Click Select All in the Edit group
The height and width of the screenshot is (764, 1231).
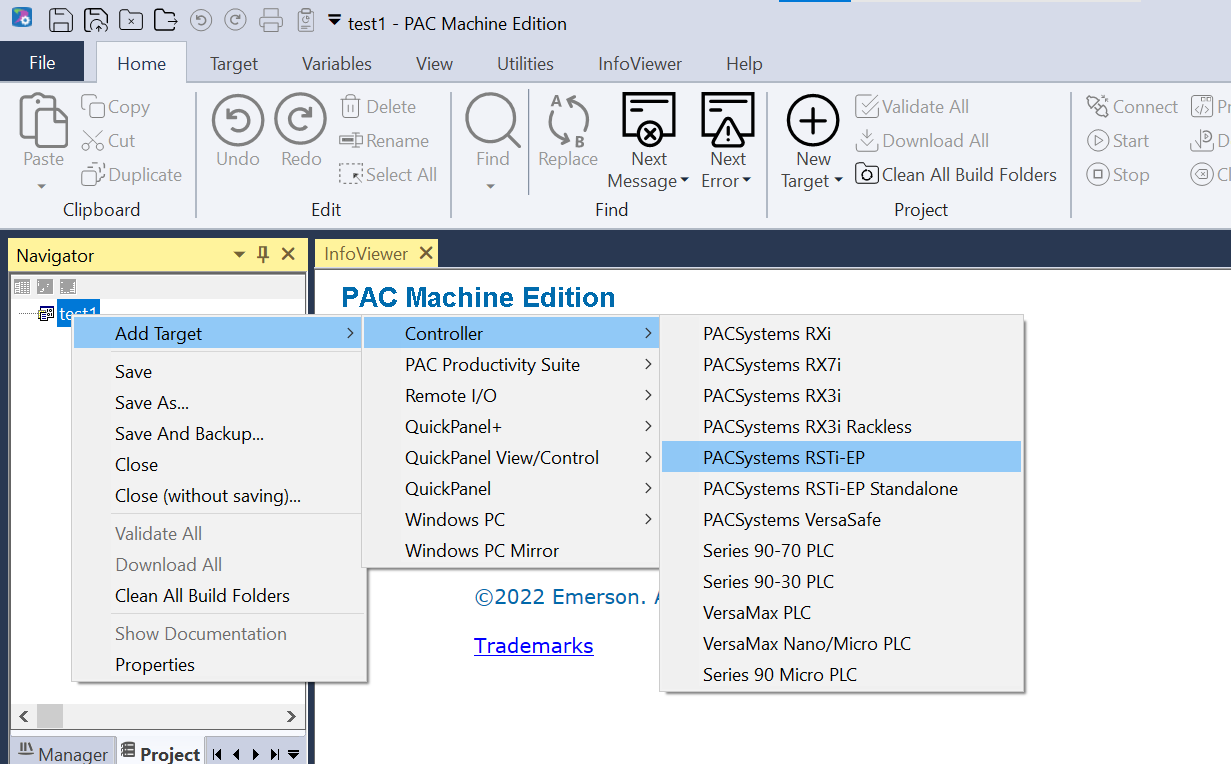(x=388, y=175)
